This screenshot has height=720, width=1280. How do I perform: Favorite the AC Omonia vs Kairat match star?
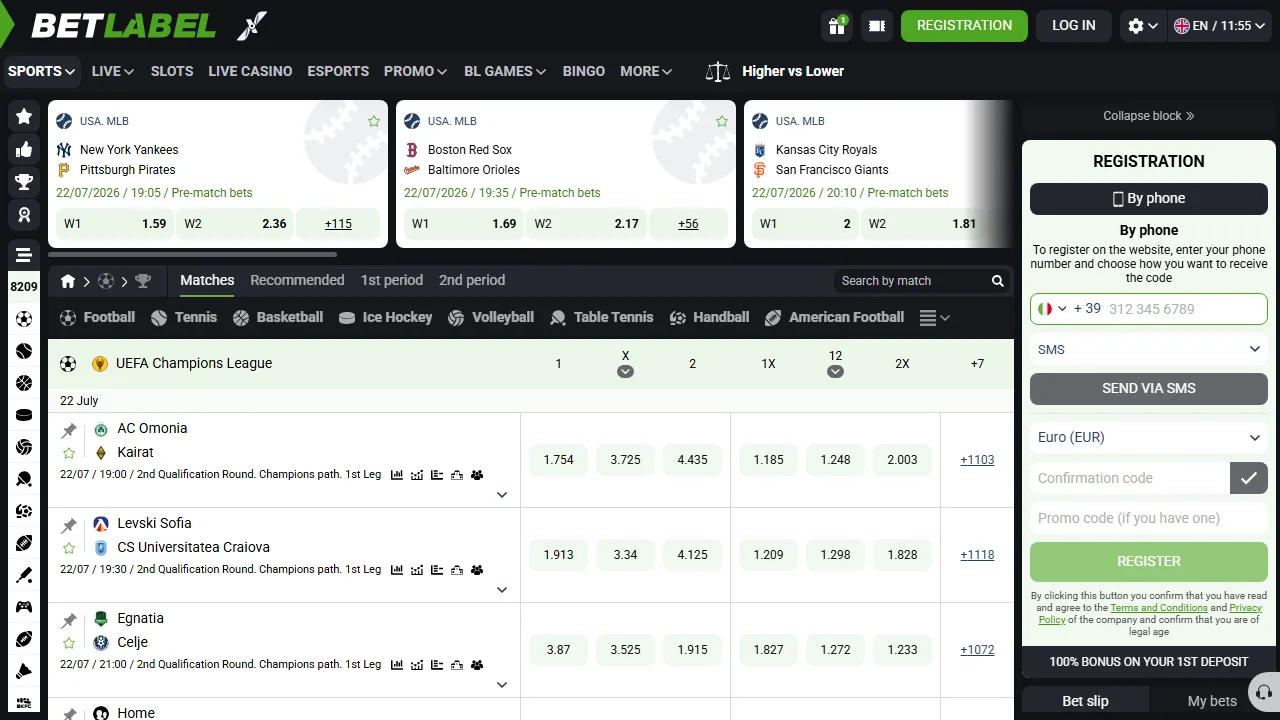[x=69, y=453]
